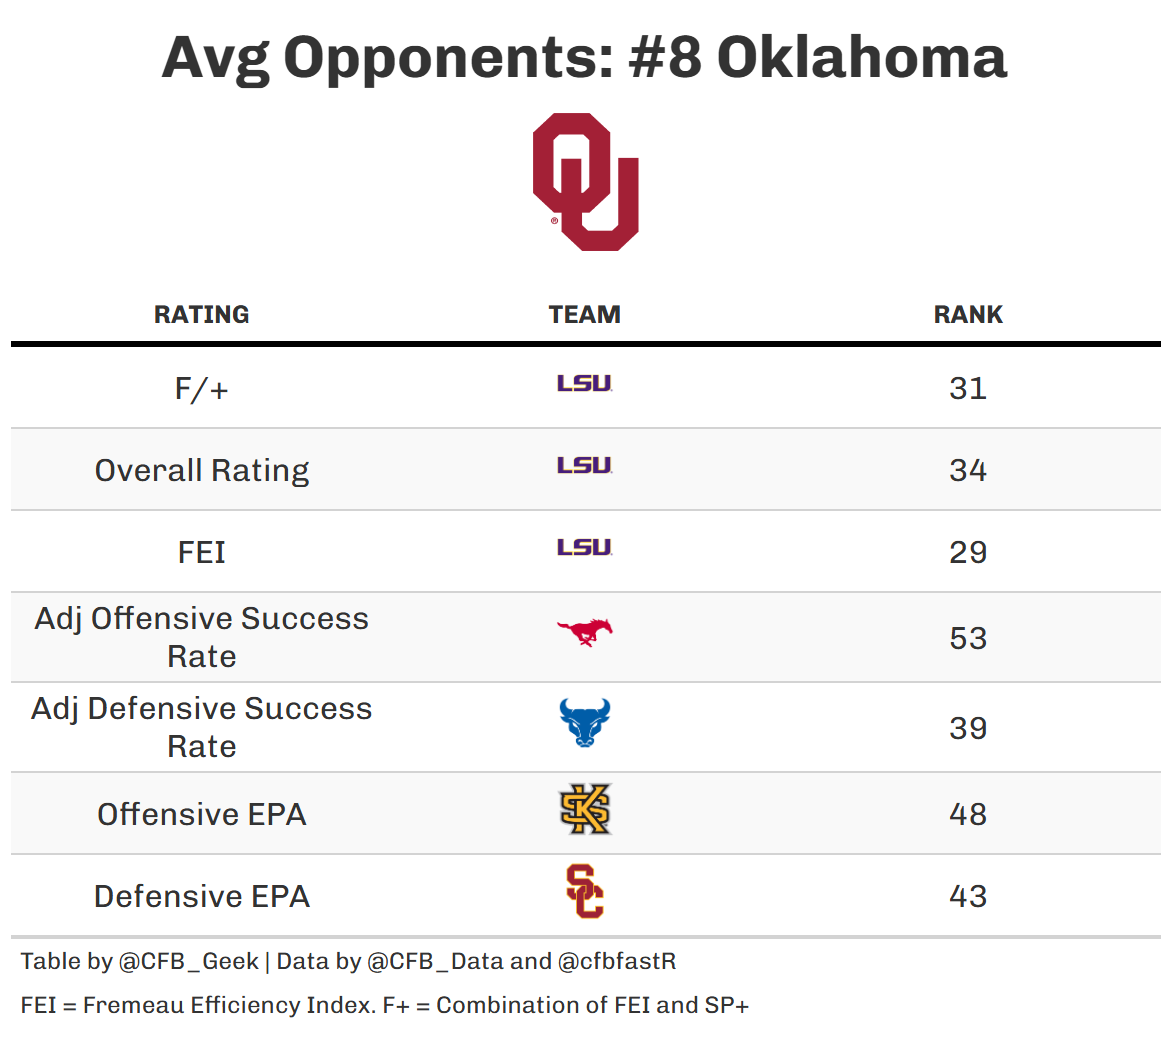Click rank value 31 in F/+ row
This screenshot has width=1170, height=1040.
pyautogui.click(x=968, y=389)
